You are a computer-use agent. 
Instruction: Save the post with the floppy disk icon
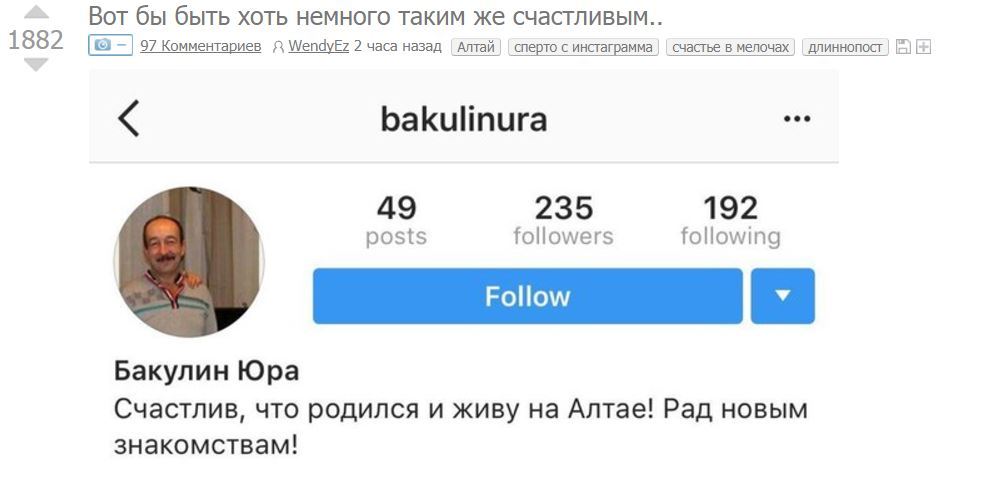pos(903,47)
